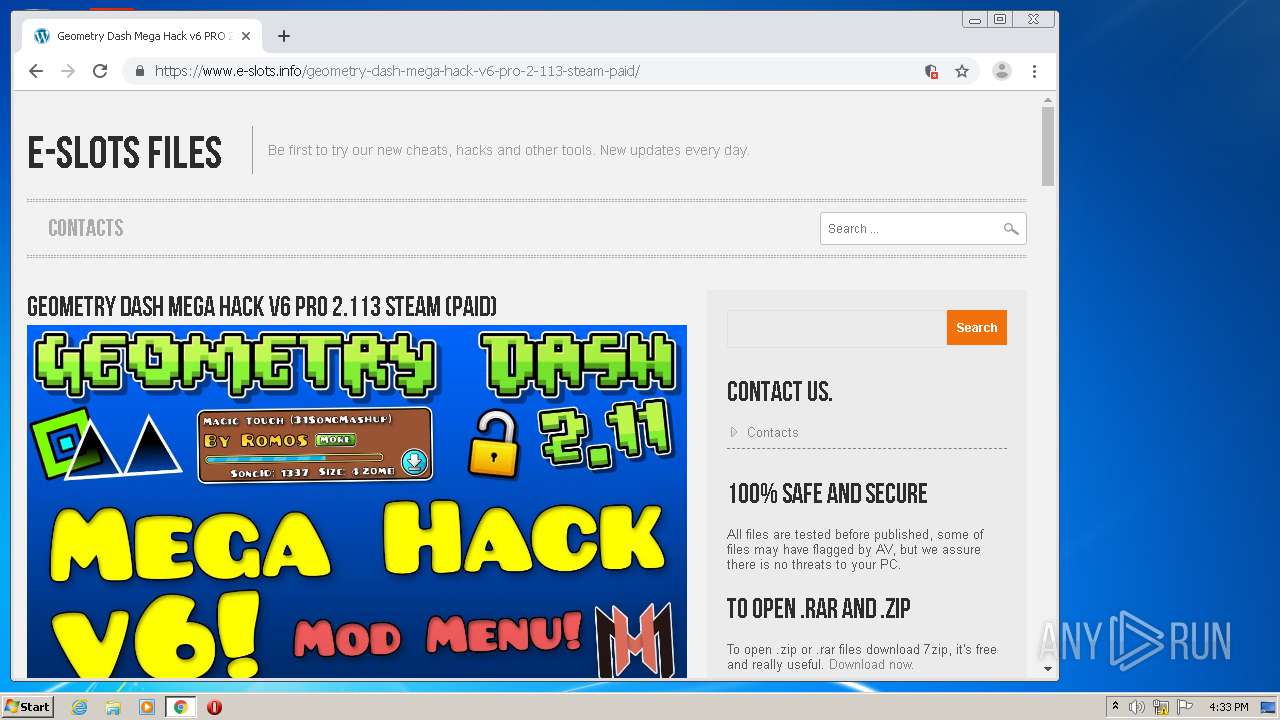Submit search with the magnifier icon
Image resolution: width=1280 pixels, height=720 pixels.
click(1011, 229)
